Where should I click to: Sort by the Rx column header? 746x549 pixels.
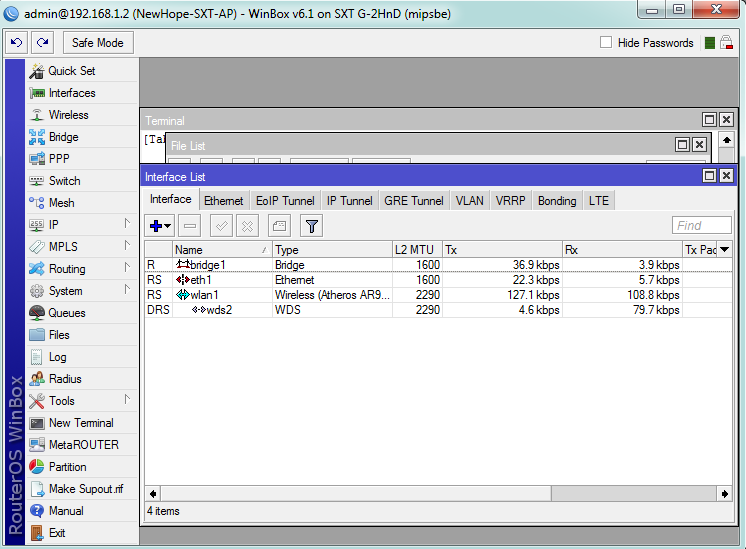622,249
